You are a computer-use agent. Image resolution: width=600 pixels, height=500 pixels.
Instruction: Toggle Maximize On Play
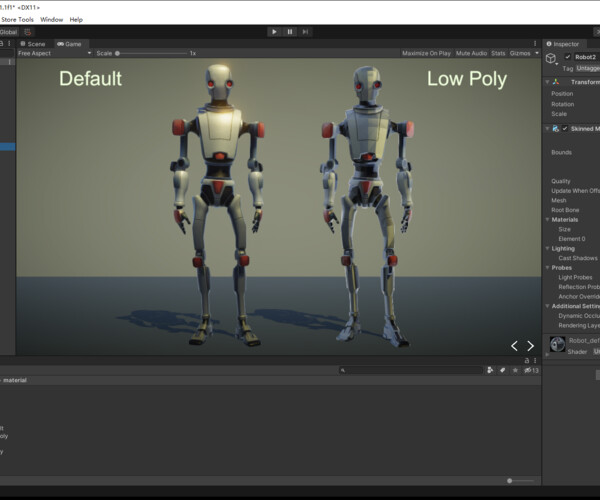coord(426,53)
